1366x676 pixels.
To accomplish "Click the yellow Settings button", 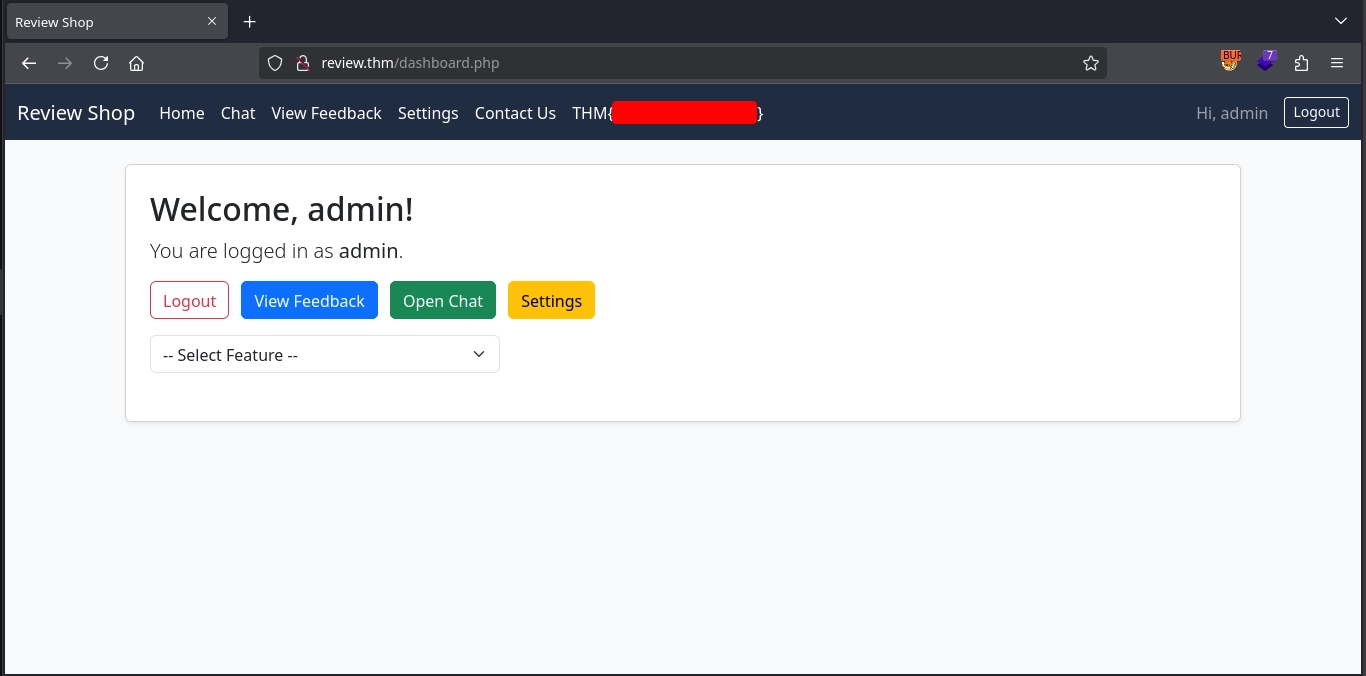I will coord(551,301).
